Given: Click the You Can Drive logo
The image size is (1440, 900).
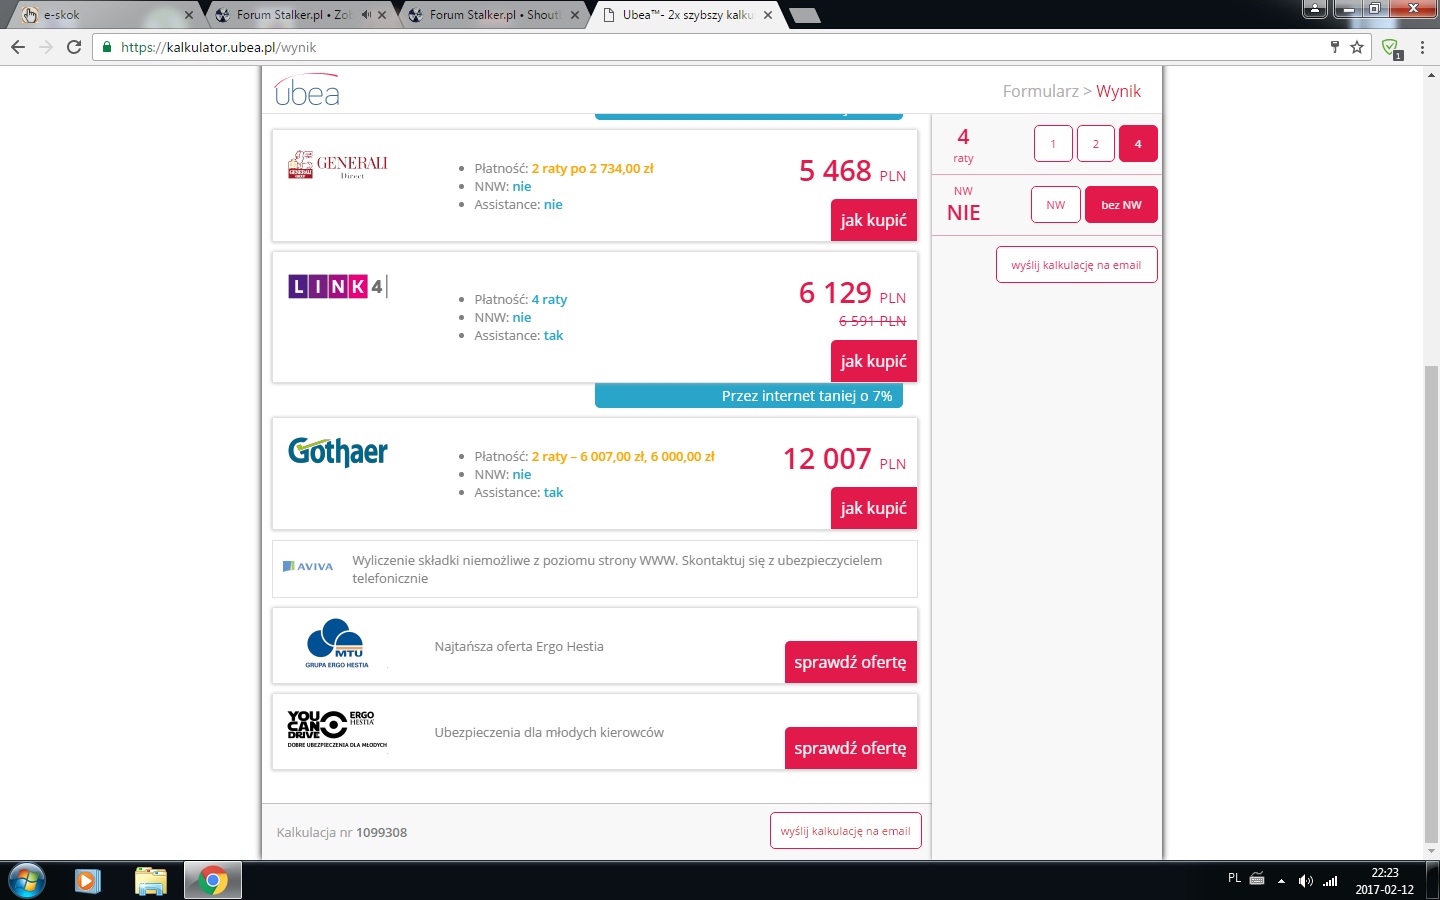Looking at the screenshot, I should [x=337, y=729].
